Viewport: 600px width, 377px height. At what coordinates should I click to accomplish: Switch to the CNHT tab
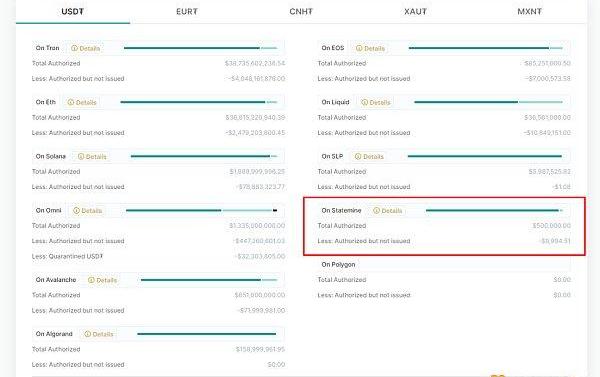(301, 11)
